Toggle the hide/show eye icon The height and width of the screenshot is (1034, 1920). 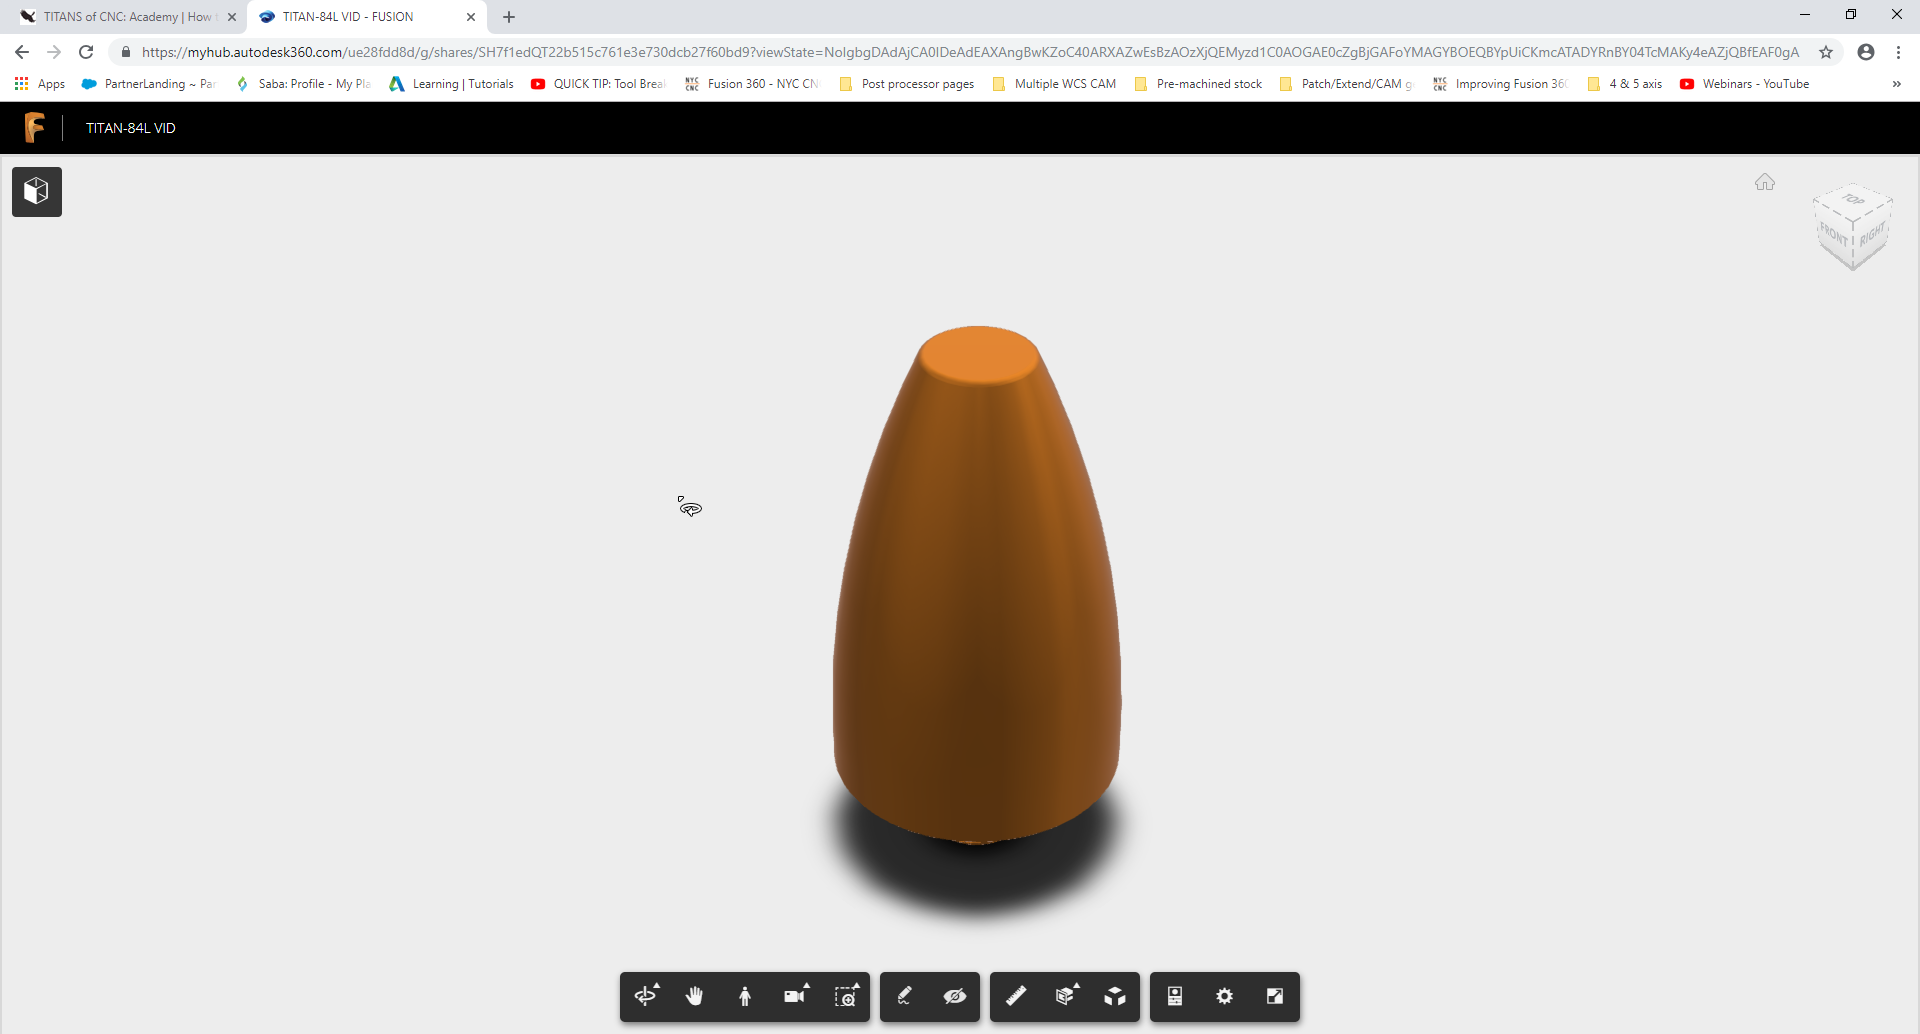coord(955,996)
